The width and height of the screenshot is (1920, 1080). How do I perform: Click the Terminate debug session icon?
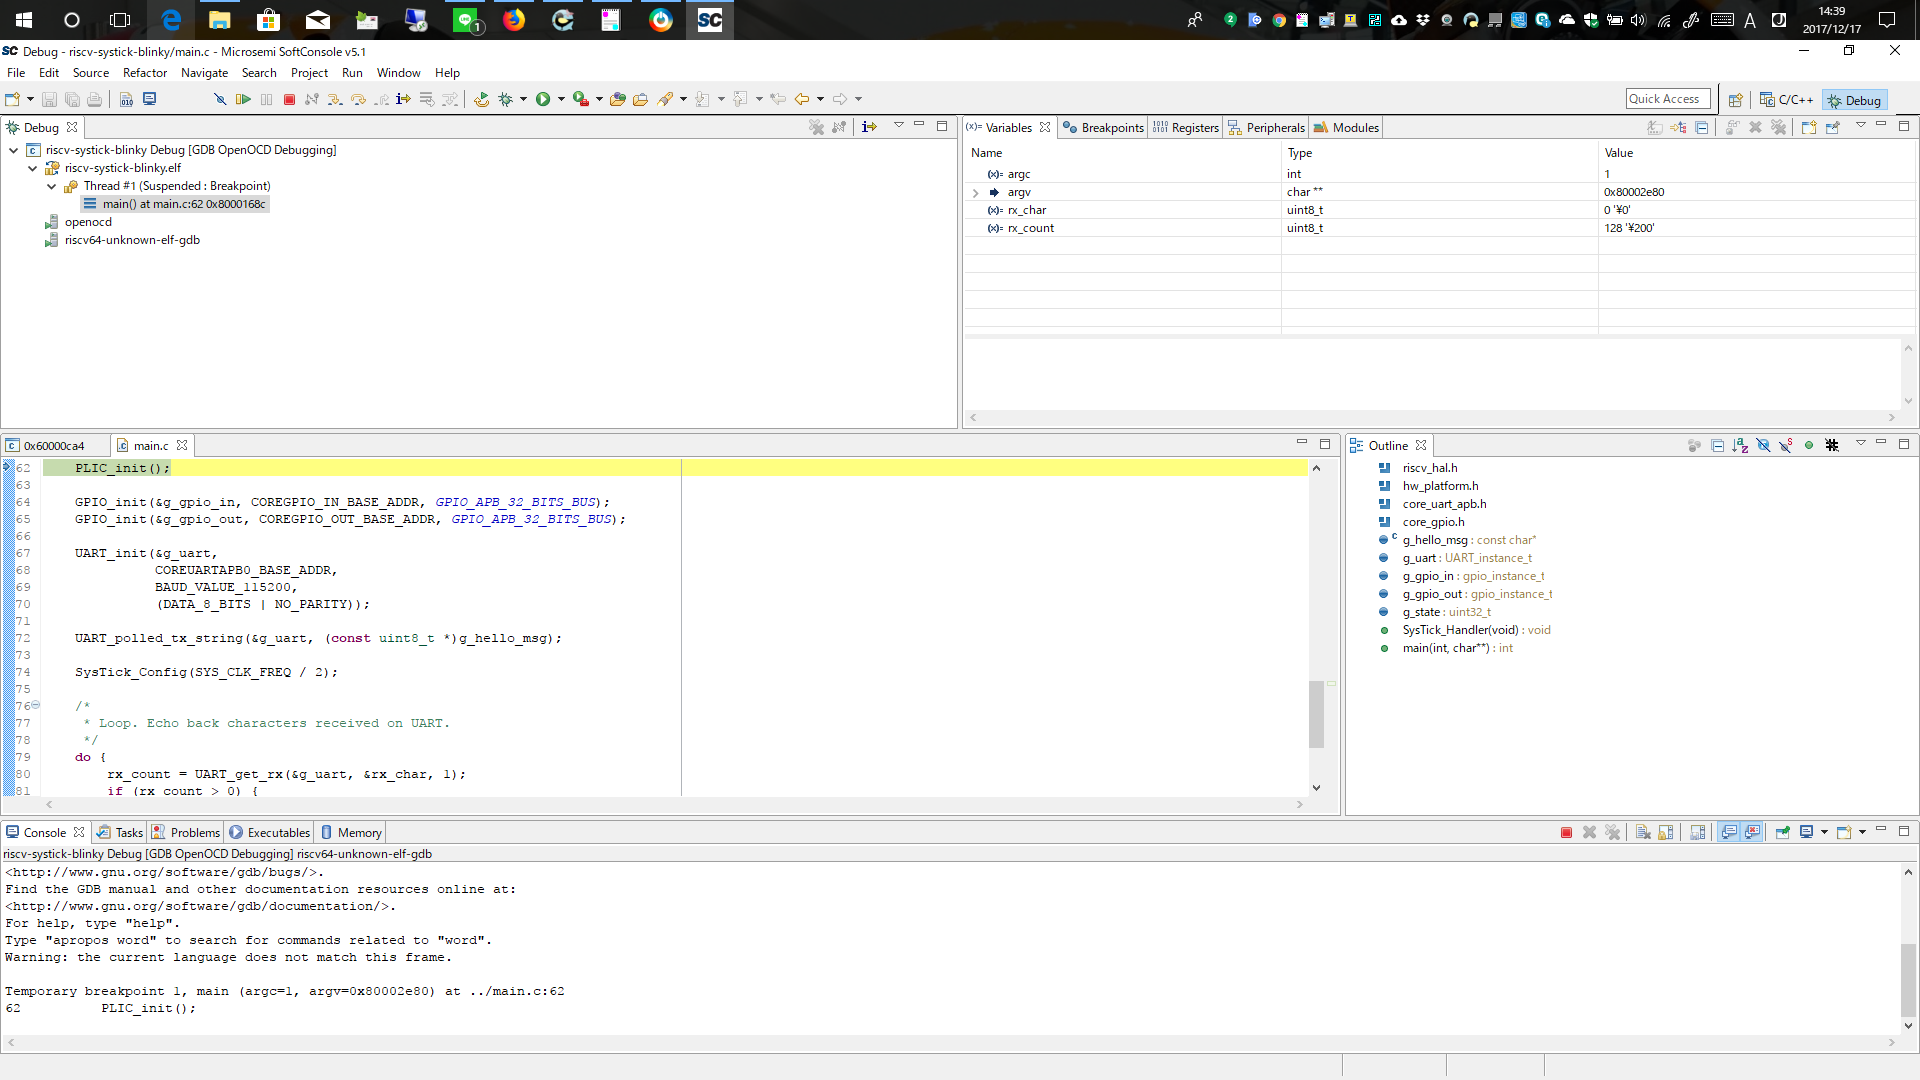[289, 98]
